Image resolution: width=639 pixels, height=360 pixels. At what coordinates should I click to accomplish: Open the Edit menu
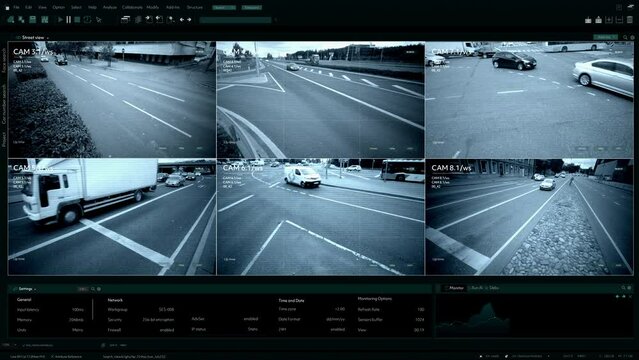[29, 7]
